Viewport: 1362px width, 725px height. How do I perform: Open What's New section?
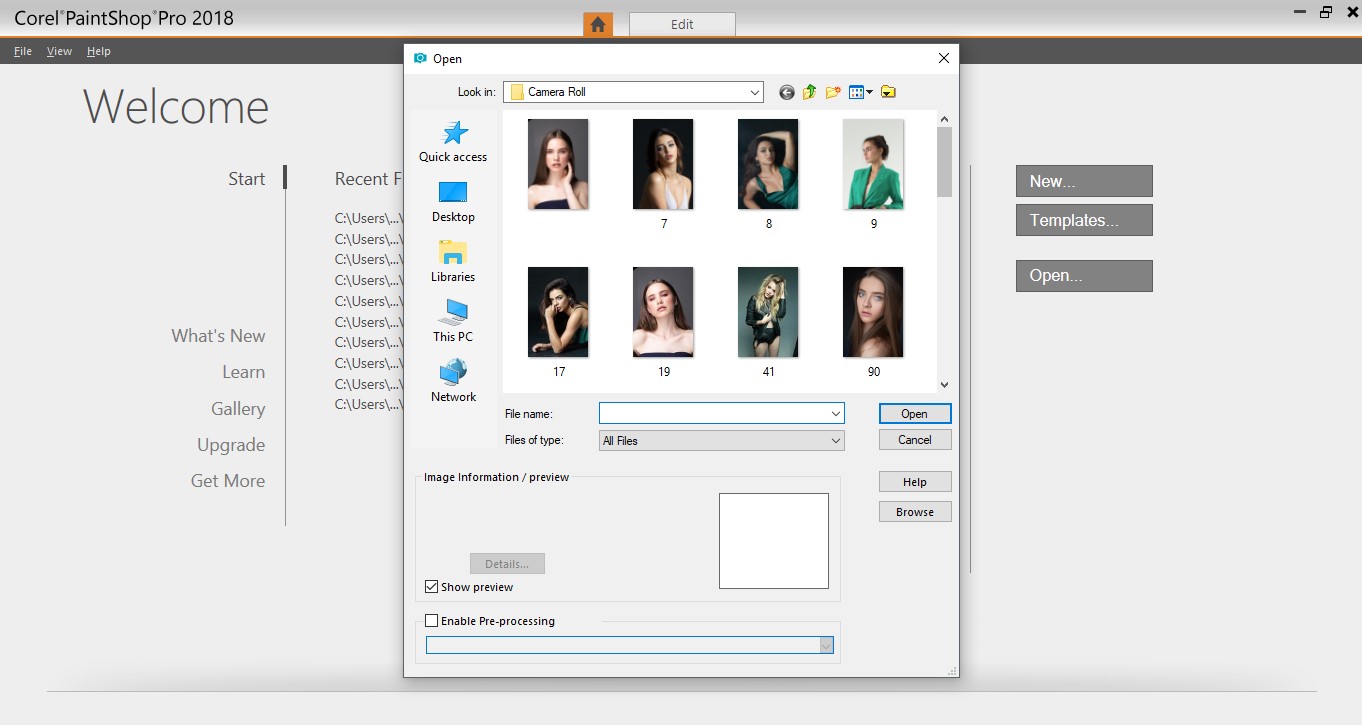218,336
